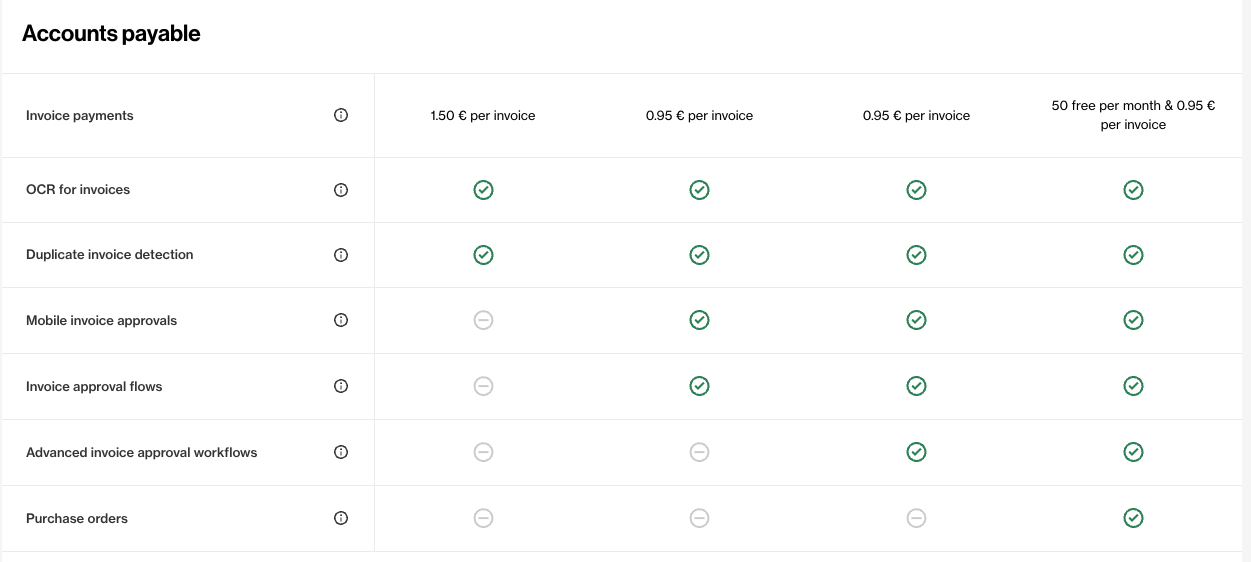Click "50 free per month & 0.95 €" text

point(1133,106)
